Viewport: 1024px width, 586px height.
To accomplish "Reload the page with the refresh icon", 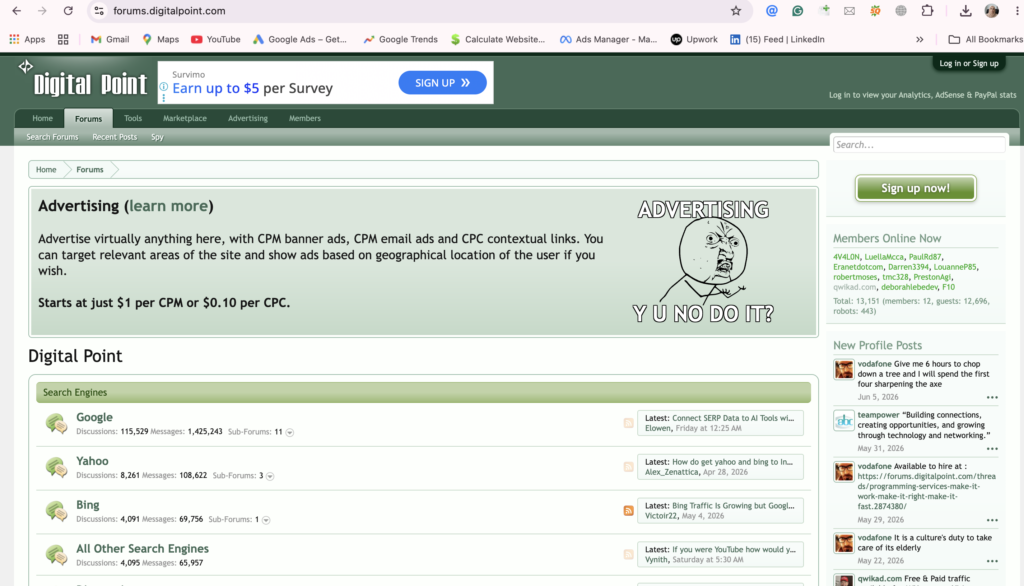I will 68,10.
